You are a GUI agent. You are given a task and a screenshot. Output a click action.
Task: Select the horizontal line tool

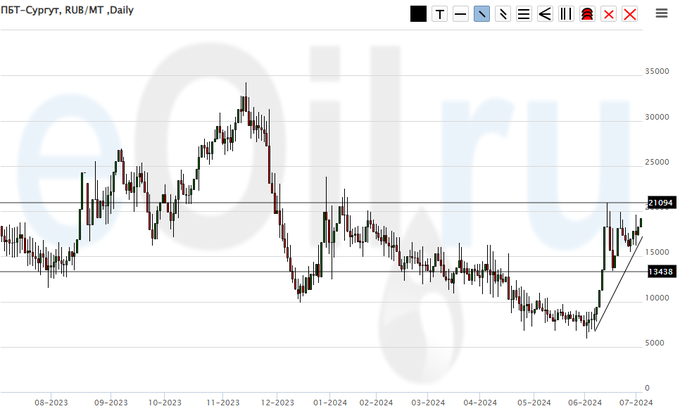click(x=460, y=14)
